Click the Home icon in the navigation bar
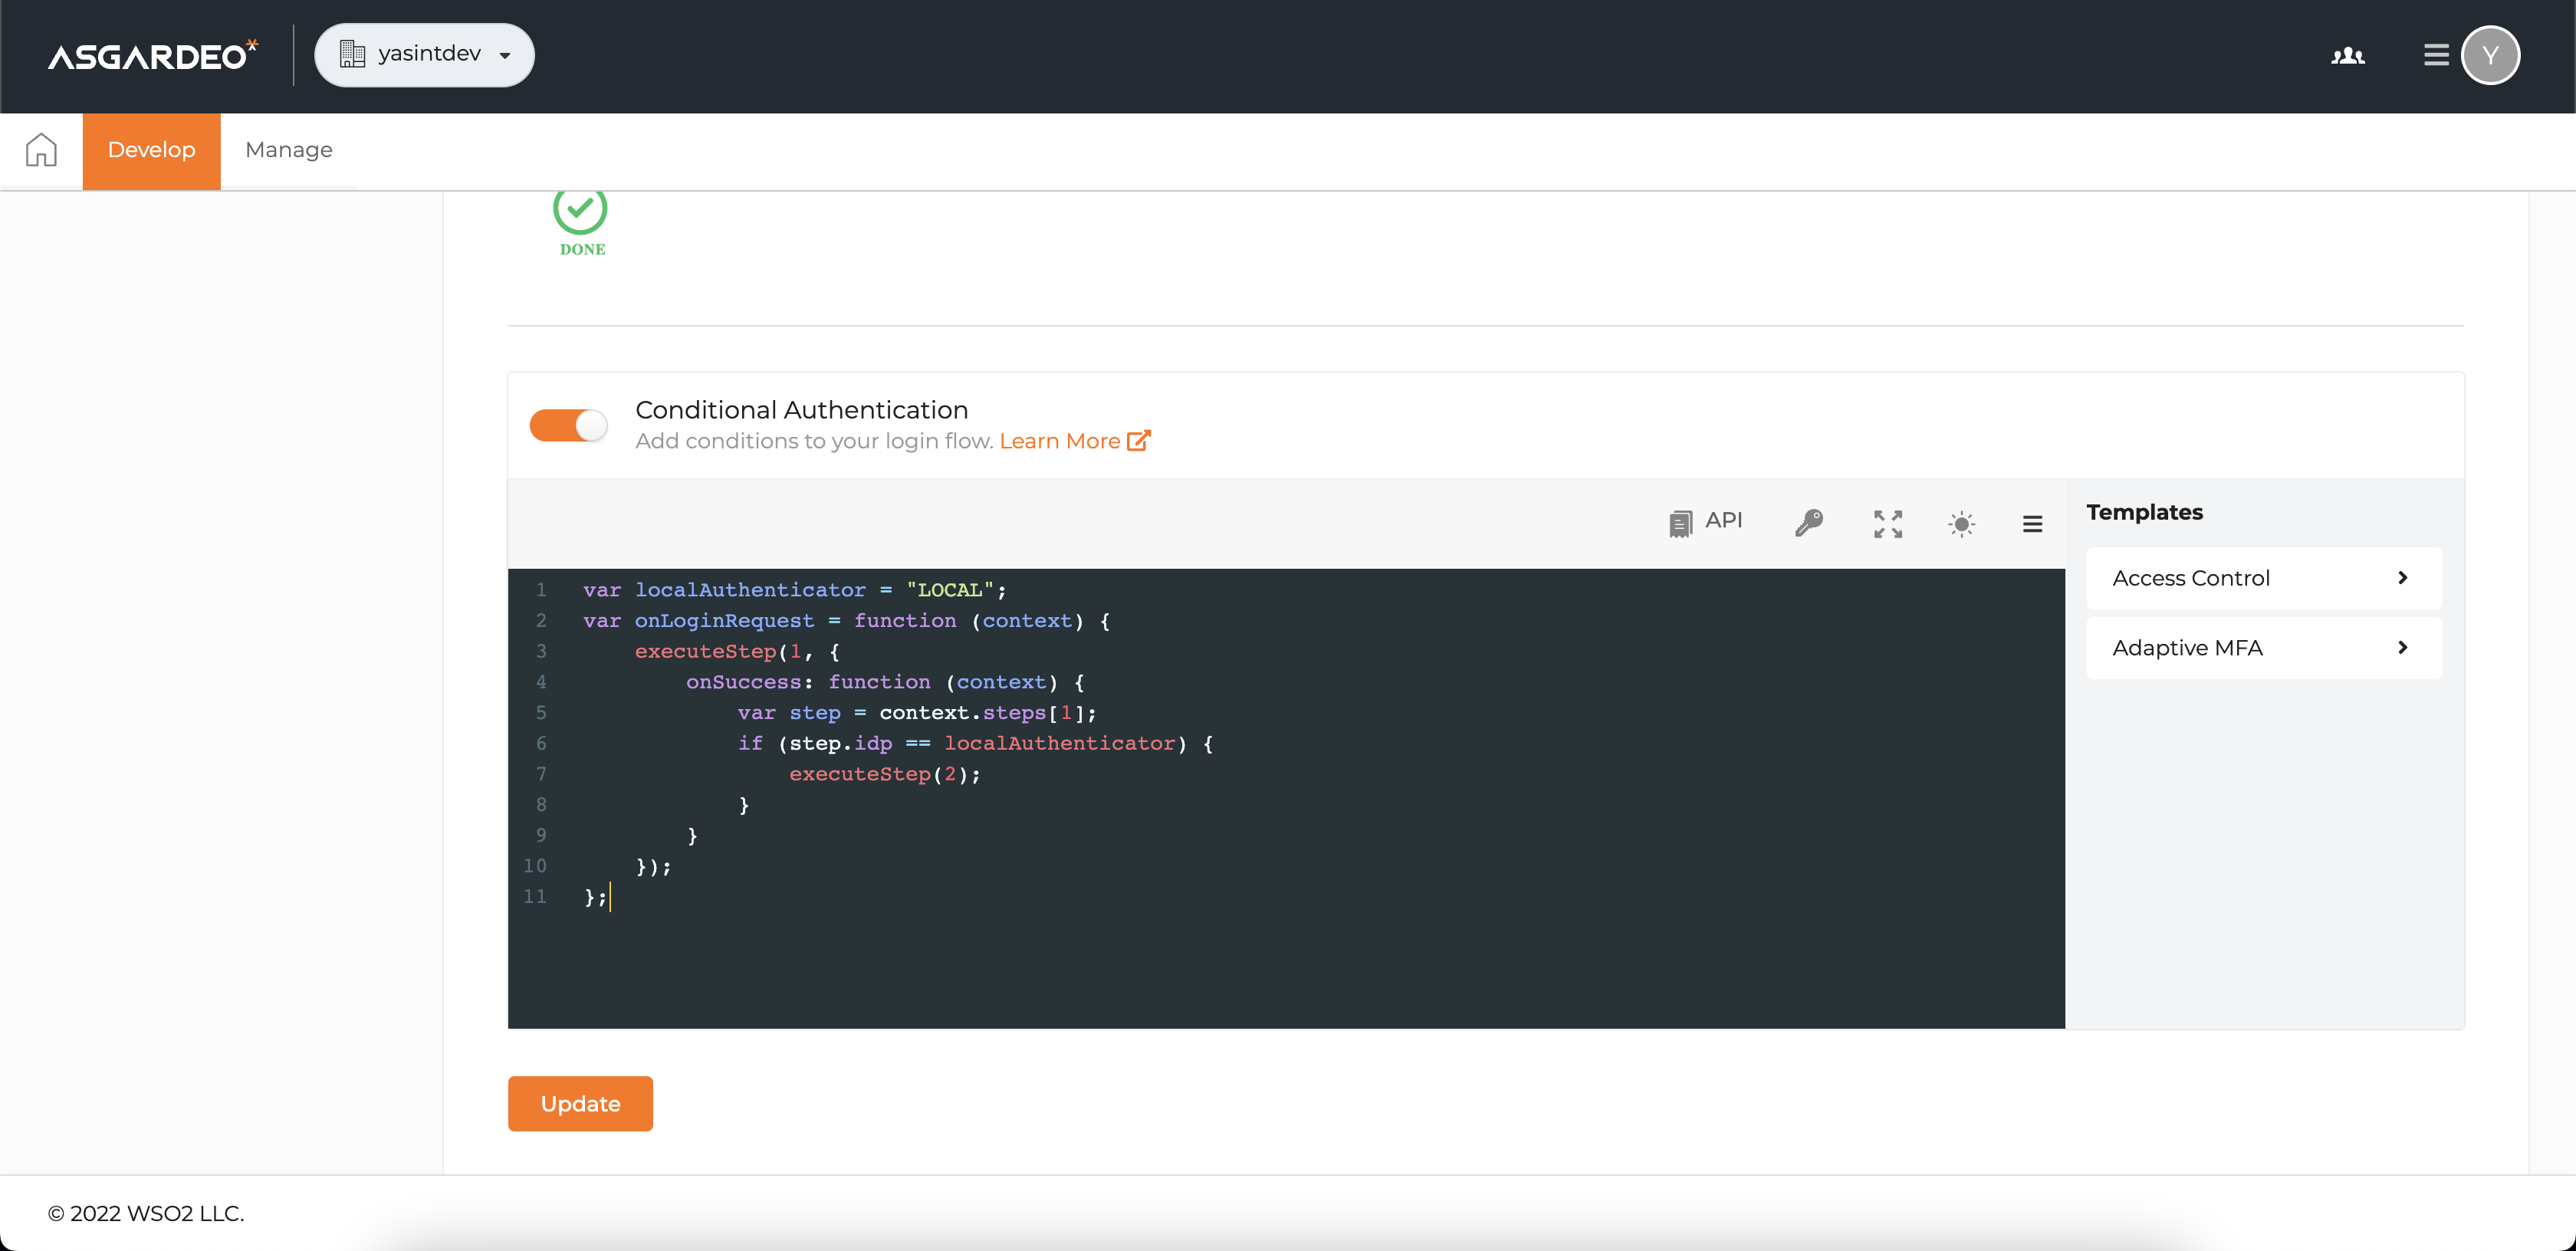This screenshot has height=1251, width=2576. tap(41, 149)
